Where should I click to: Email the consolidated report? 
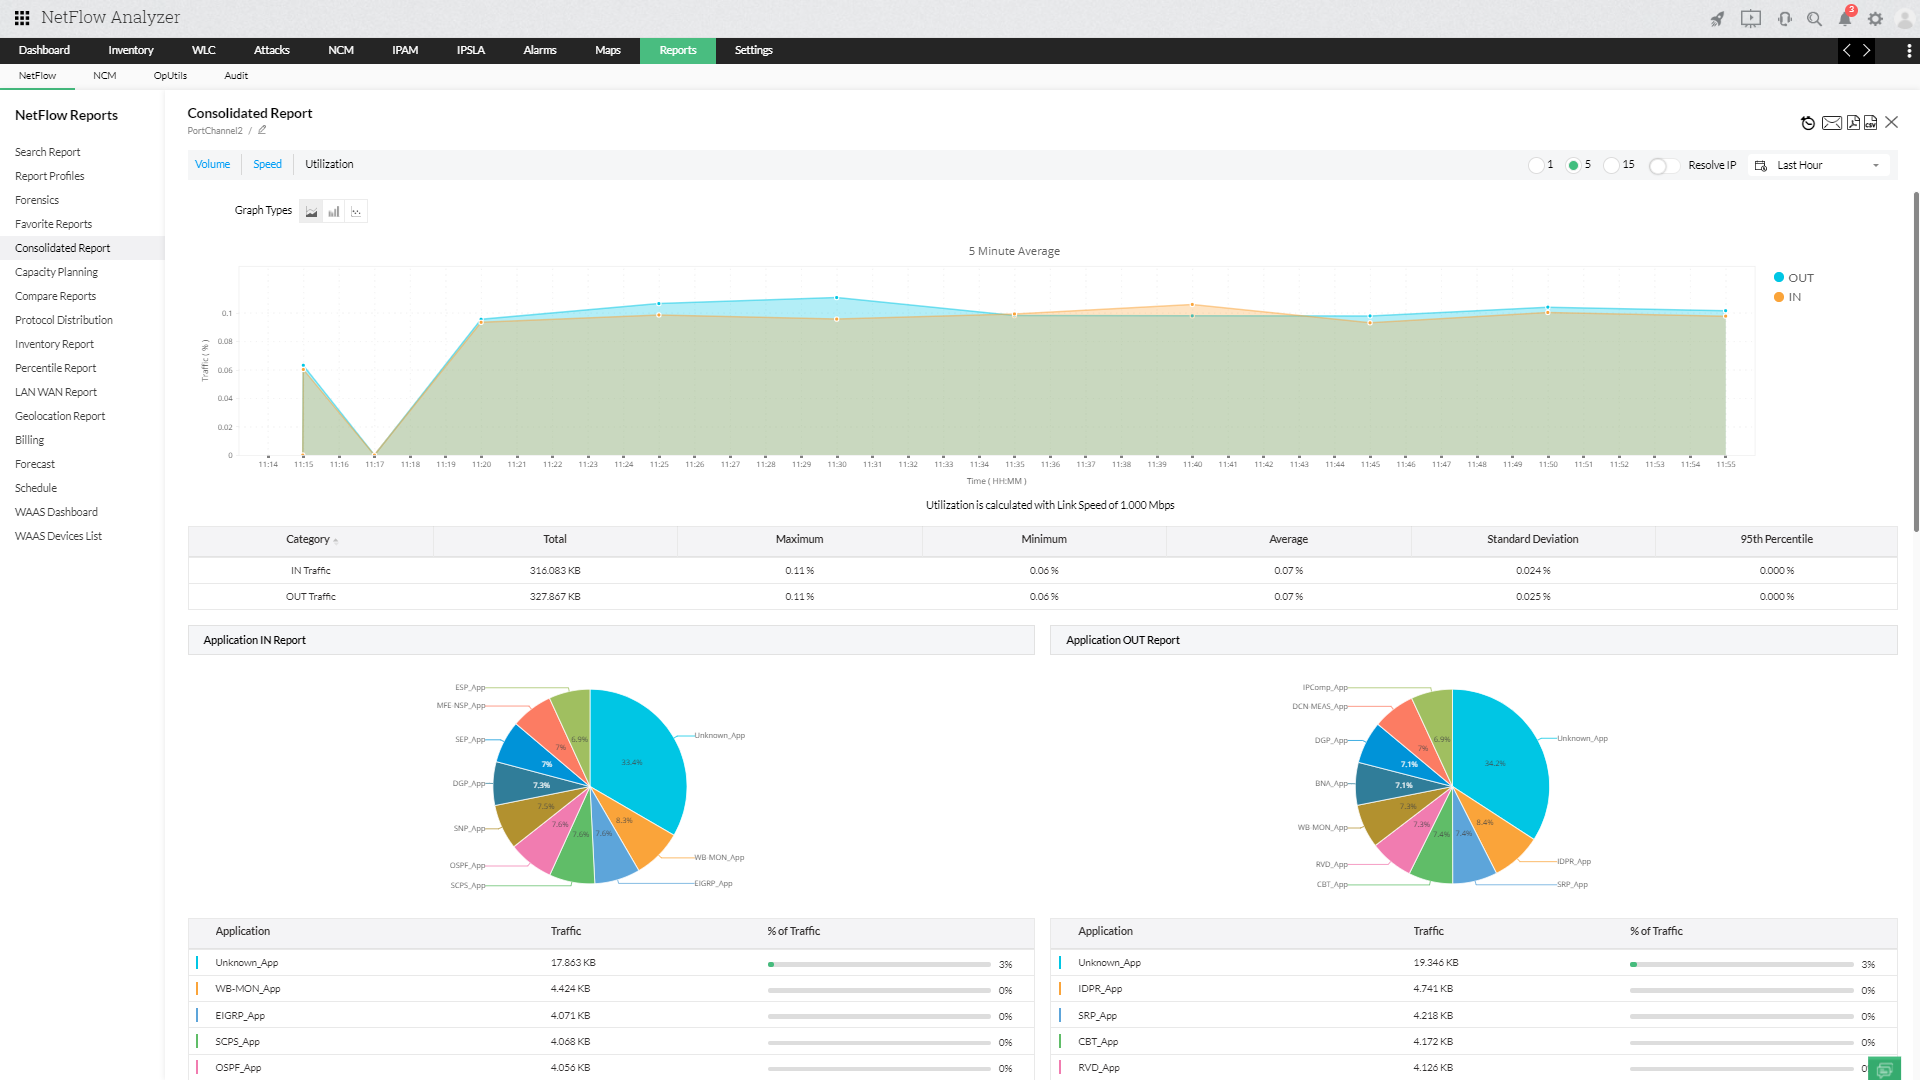[x=1831, y=123]
